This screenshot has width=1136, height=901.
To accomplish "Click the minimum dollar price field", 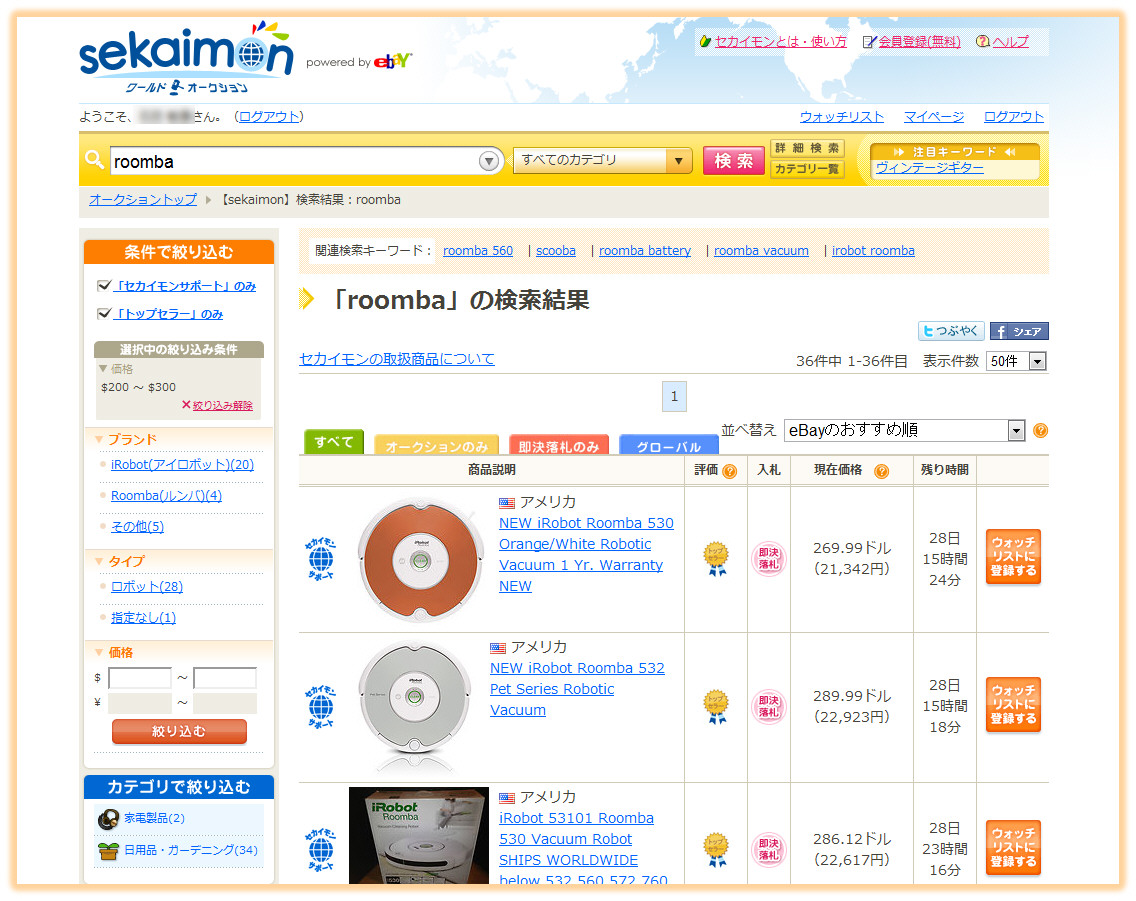I will pyautogui.click(x=140, y=678).
